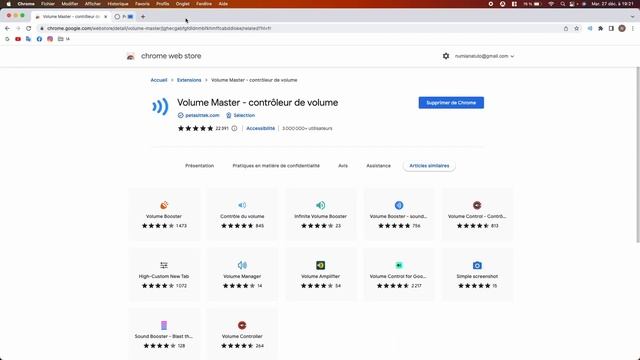Open the Infinite Volume Booster extension icon
Image resolution: width=640 pixels, height=360 pixels.
(x=320, y=205)
